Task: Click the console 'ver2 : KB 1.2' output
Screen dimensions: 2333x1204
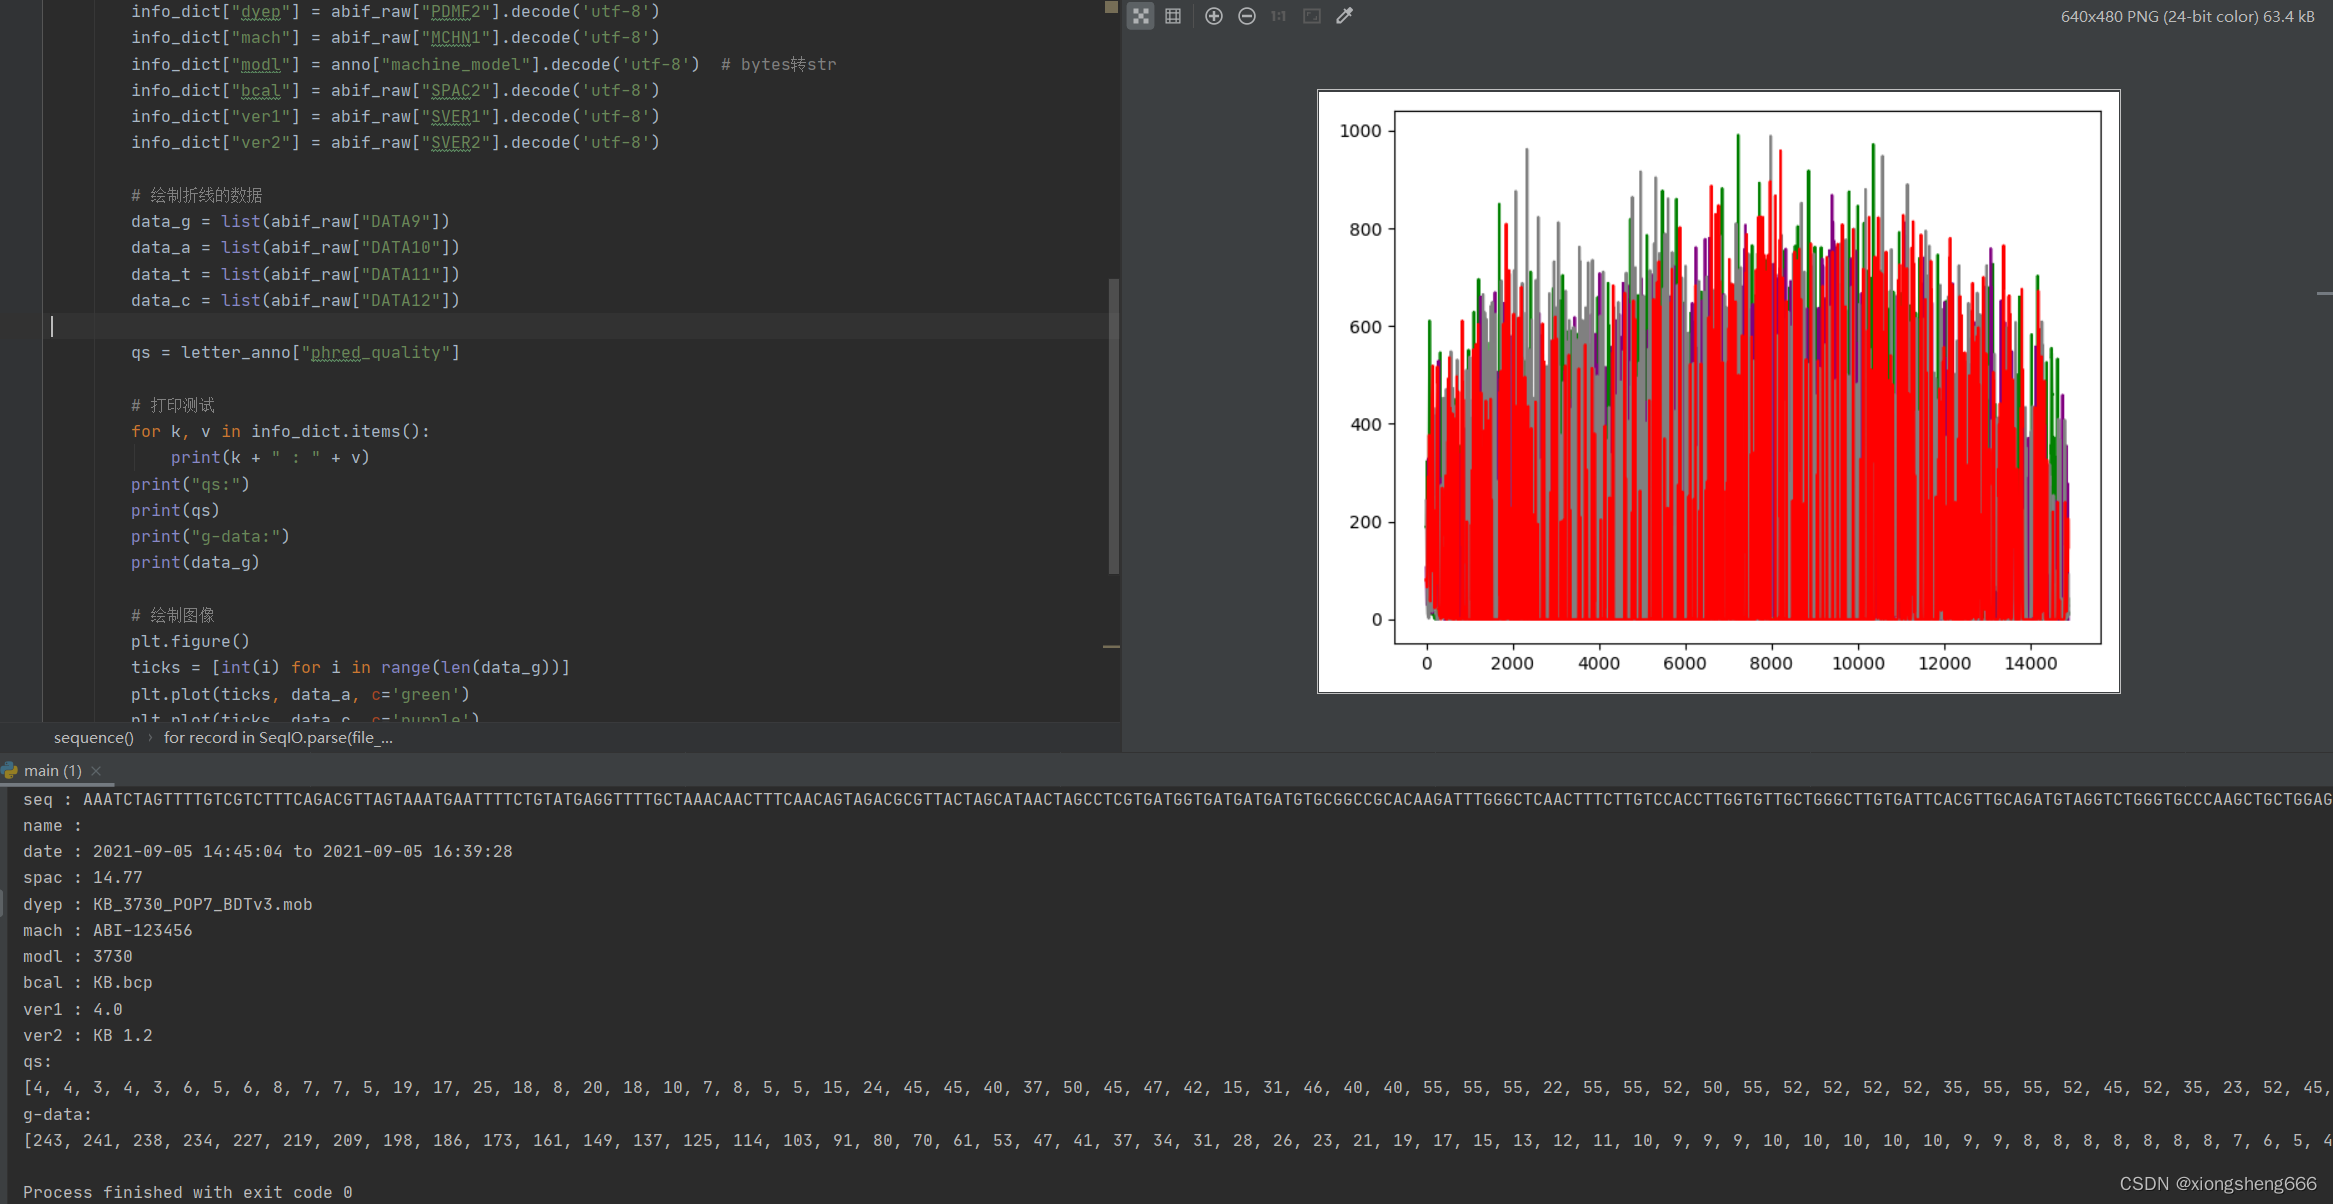Action: (x=87, y=1035)
